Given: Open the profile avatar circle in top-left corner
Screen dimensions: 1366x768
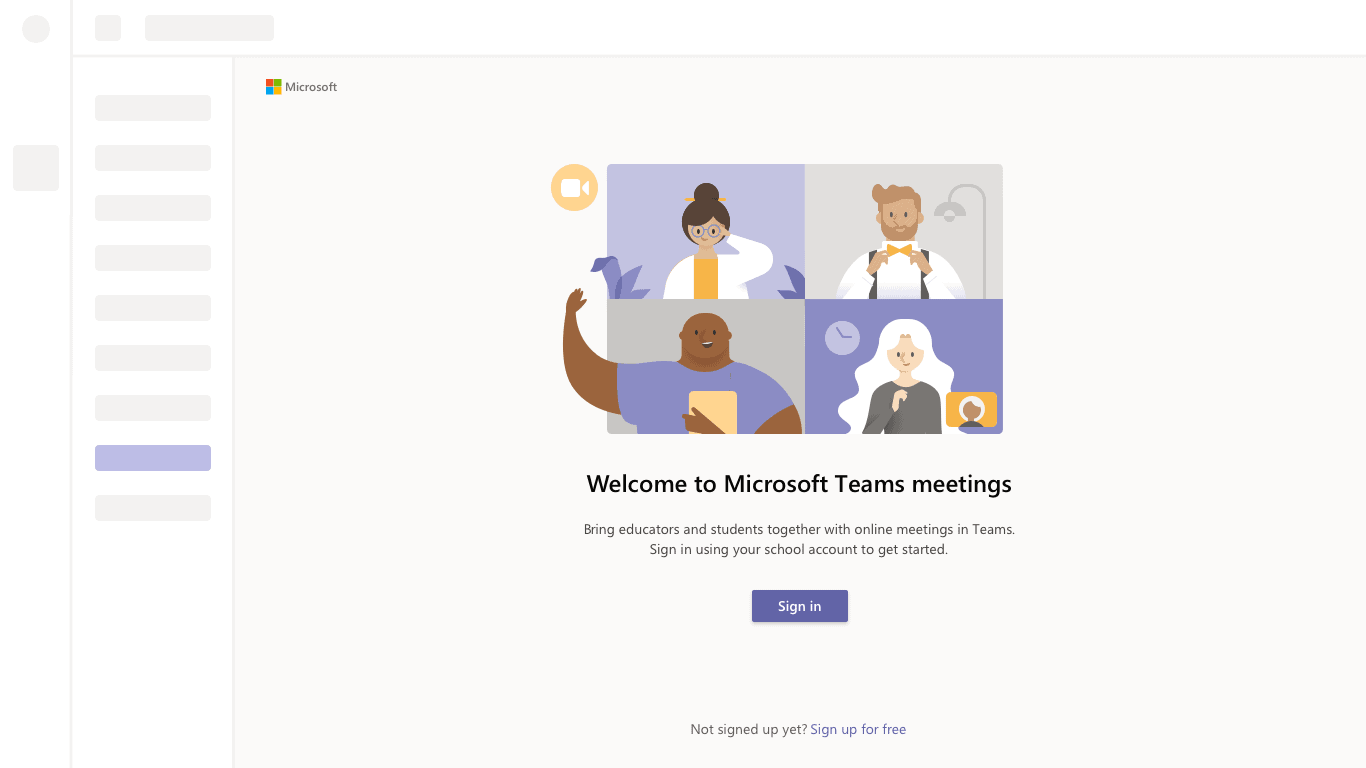Looking at the screenshot, I should (x=36, y=28).
